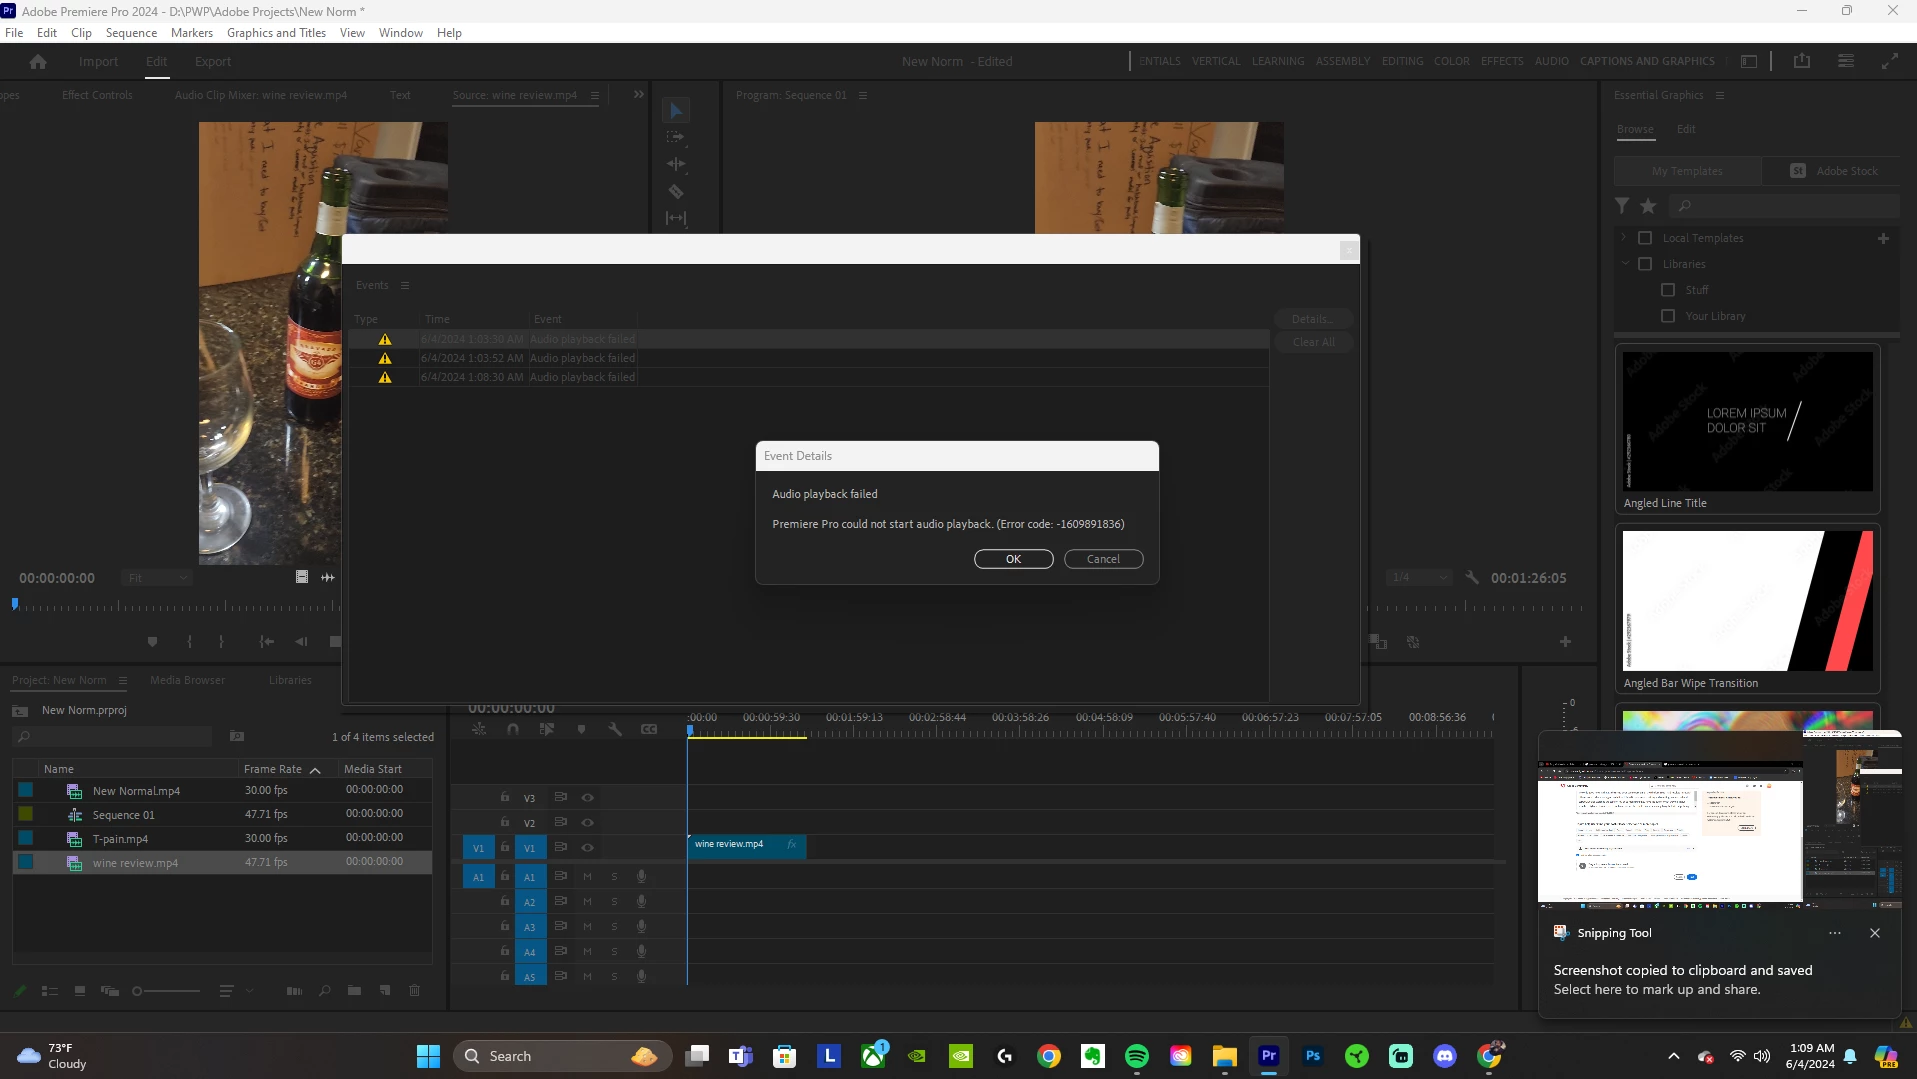Click OK in Event Details dialog
The image size is (1917, 1079).
pyautogui.click(x=1013, y=559)
